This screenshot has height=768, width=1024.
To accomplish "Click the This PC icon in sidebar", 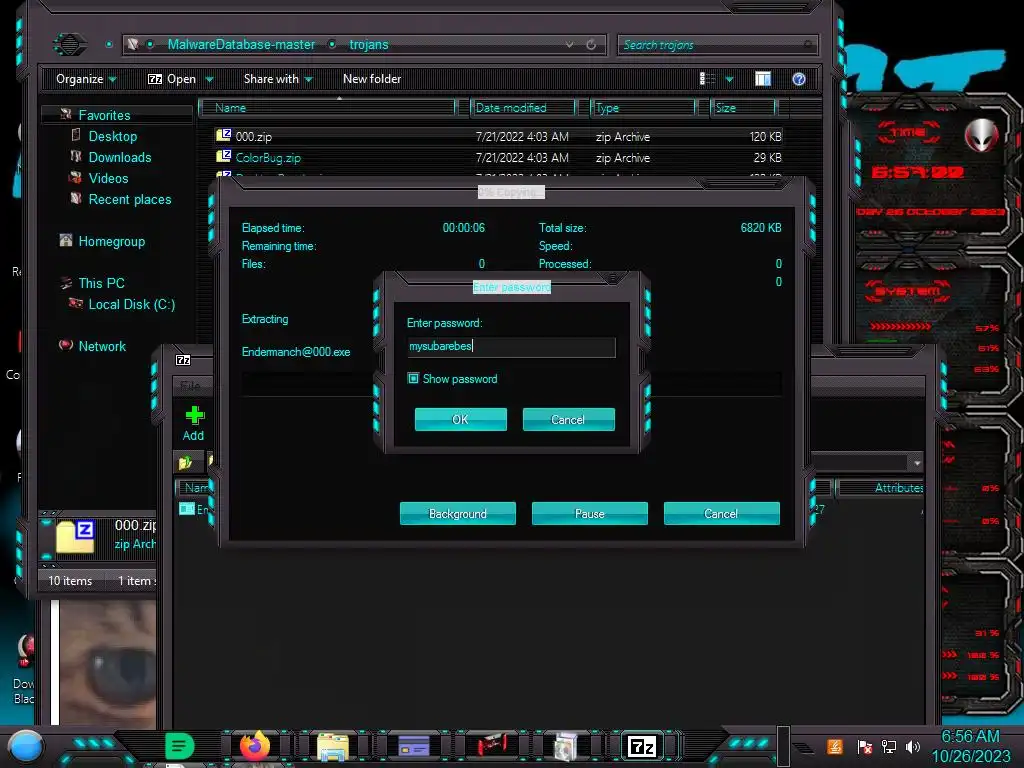I will [66, 283].
